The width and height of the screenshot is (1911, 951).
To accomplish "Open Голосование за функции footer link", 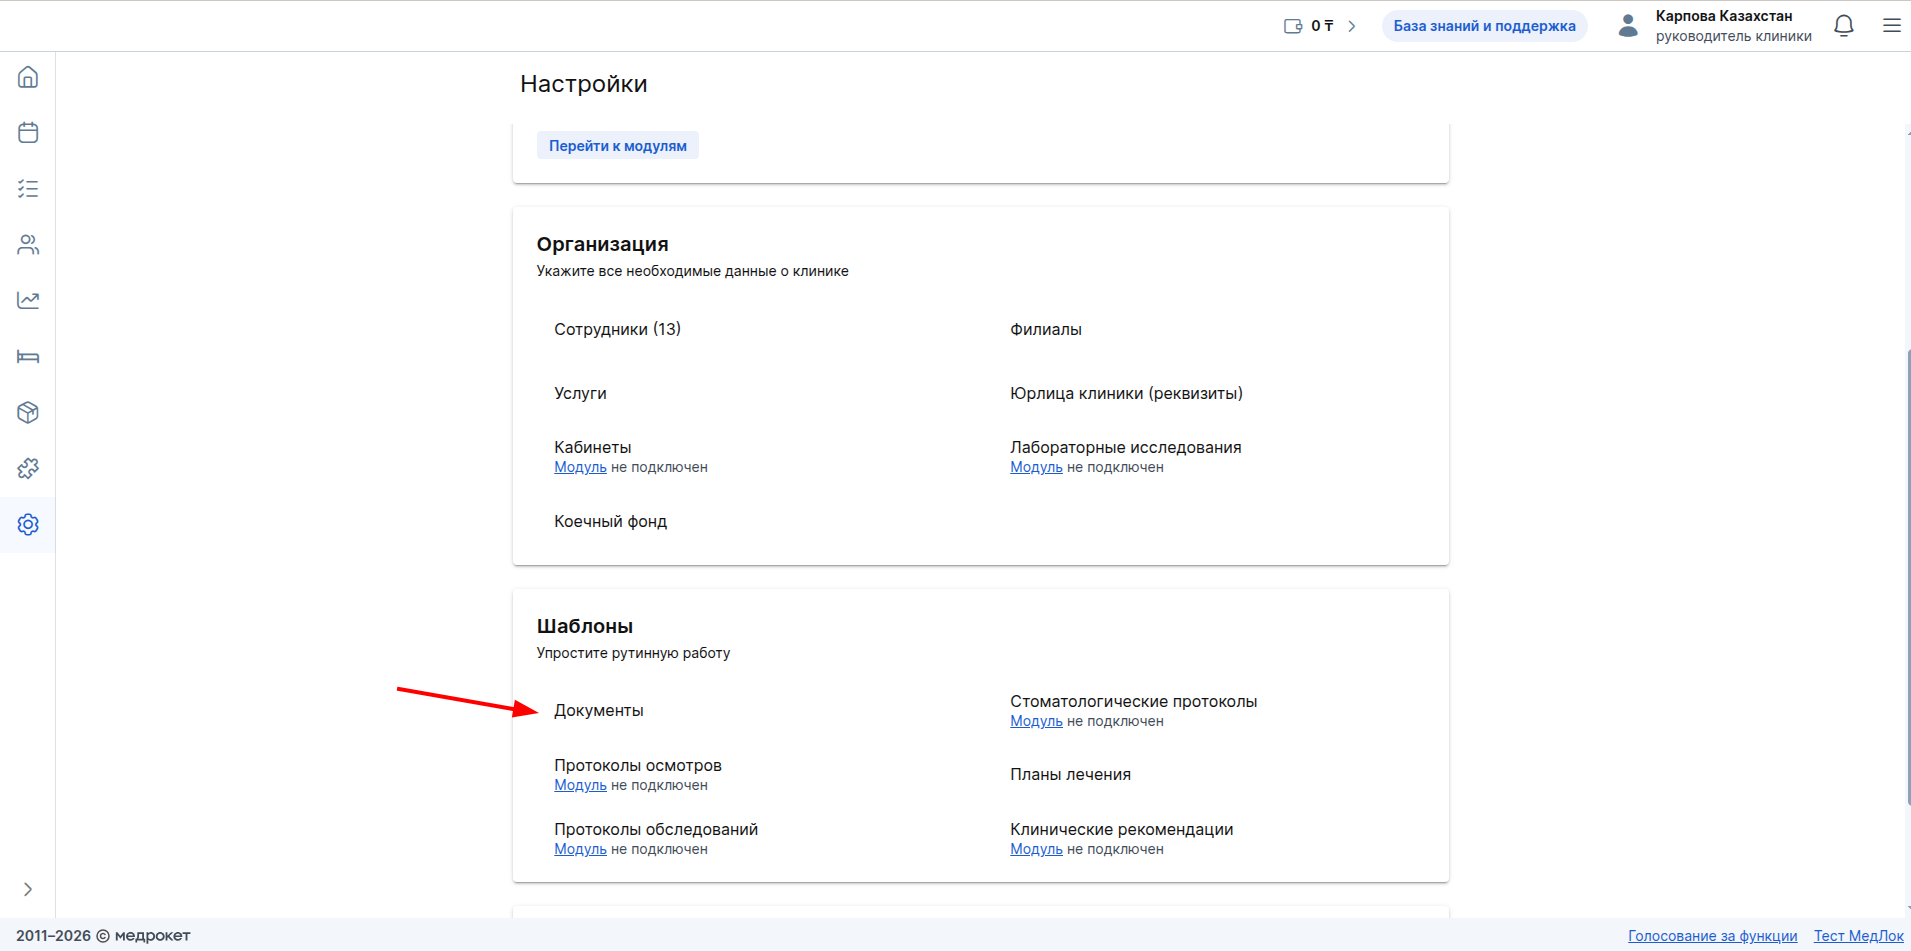I will (1712, 936).
